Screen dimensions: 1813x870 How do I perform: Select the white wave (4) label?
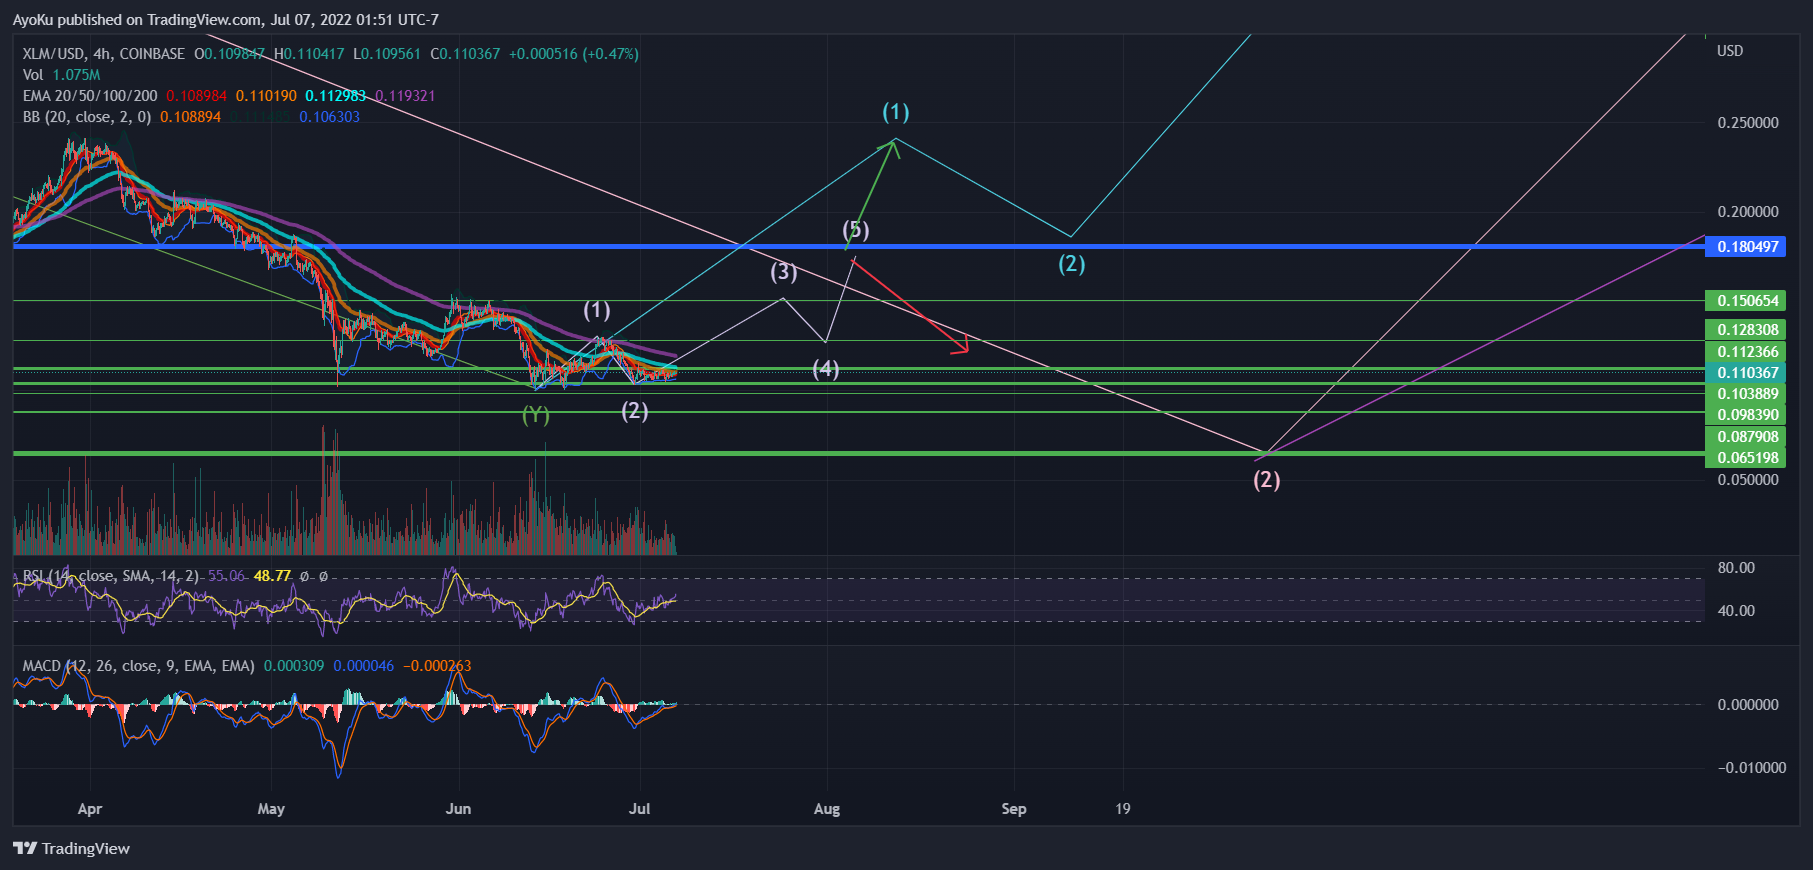(826, 369)
